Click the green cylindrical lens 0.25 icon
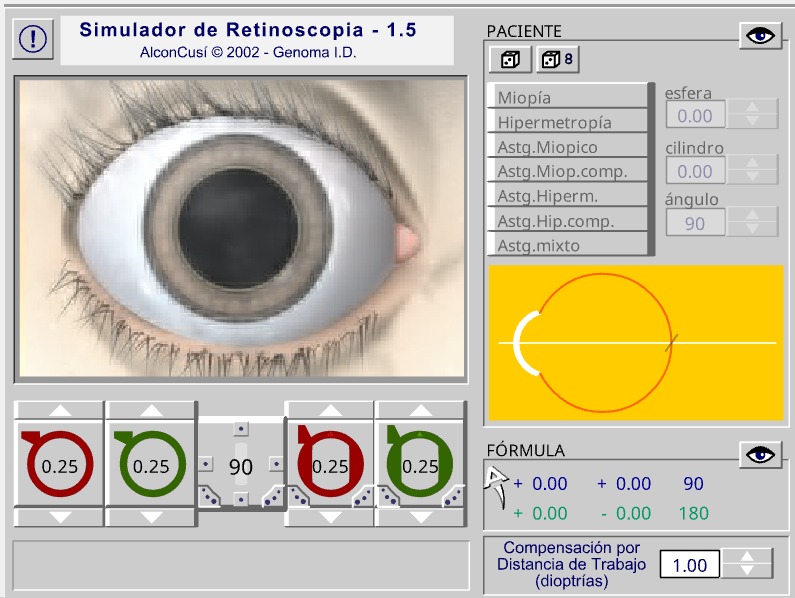The width and height of the screenshot is (795, 598). point(420,465)
